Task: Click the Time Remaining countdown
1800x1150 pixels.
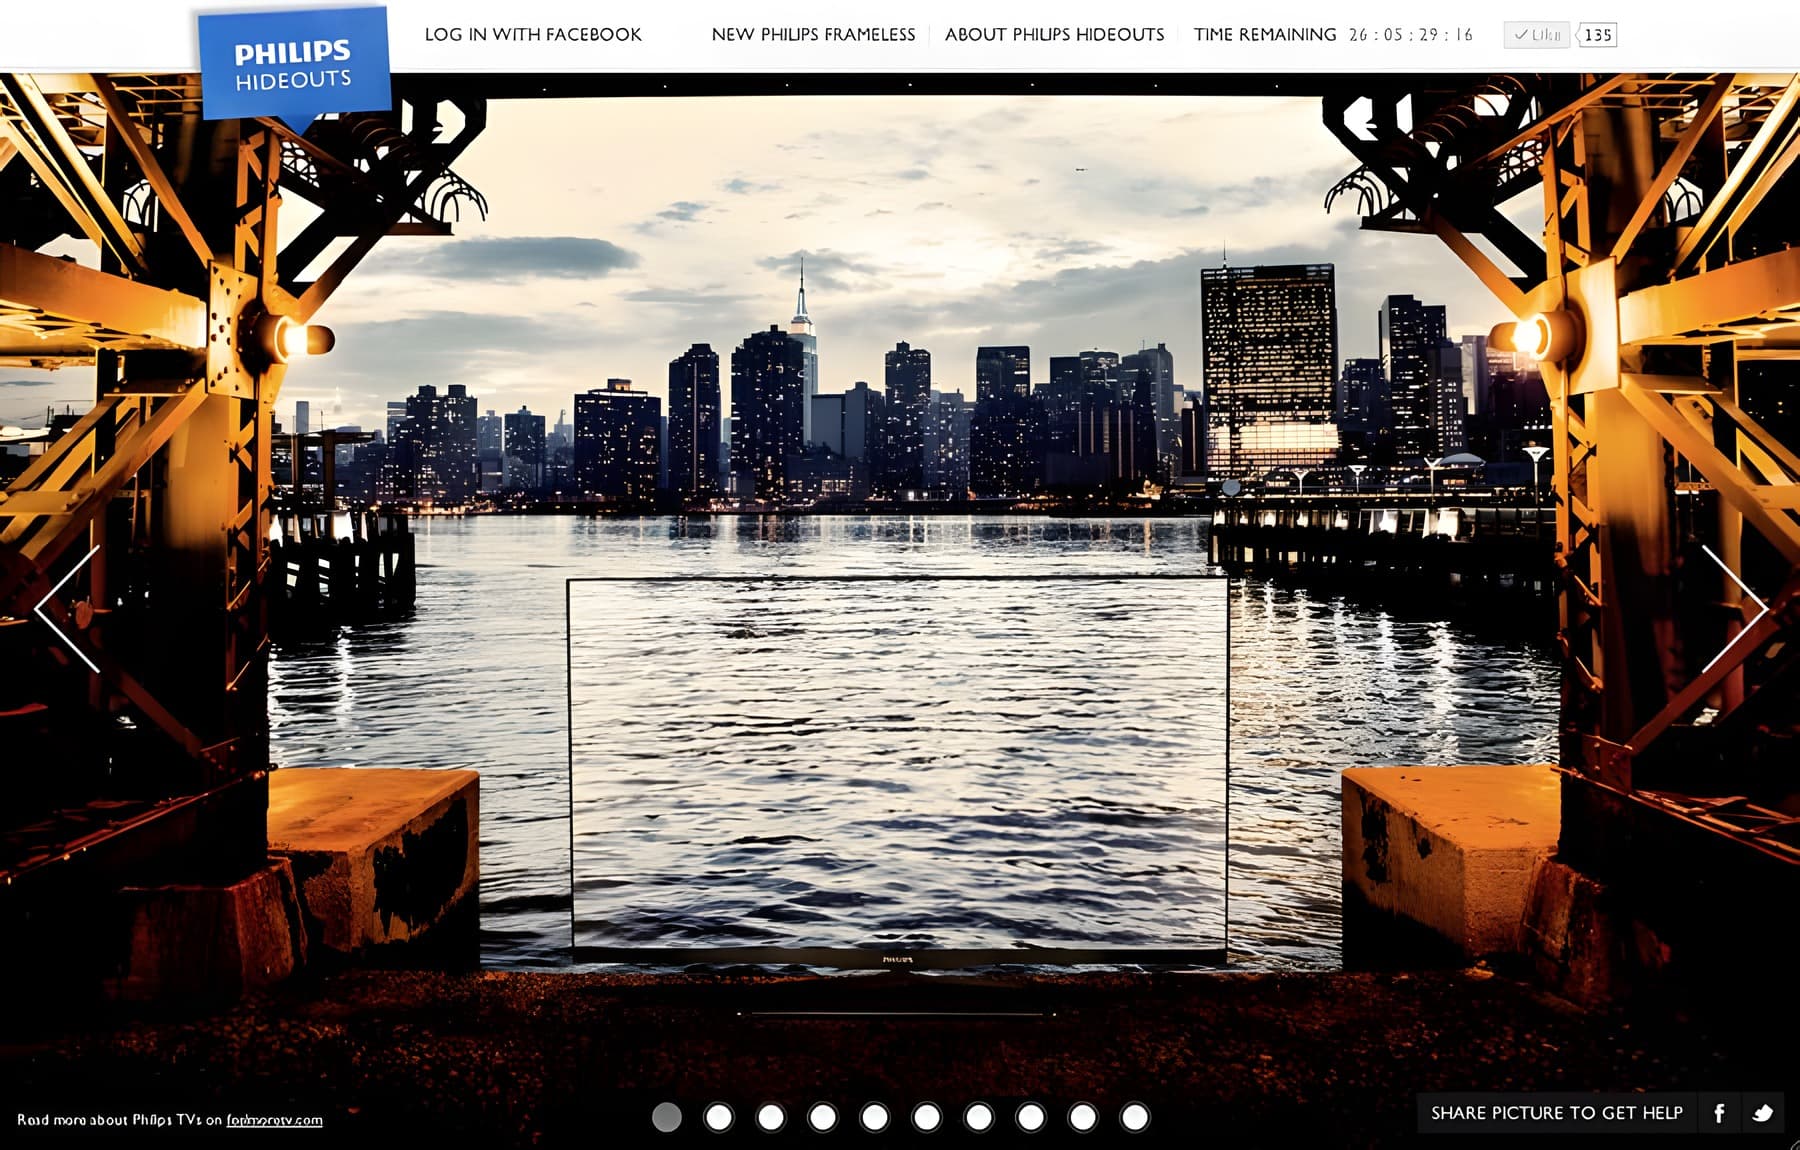Action: coord(1333,35)
